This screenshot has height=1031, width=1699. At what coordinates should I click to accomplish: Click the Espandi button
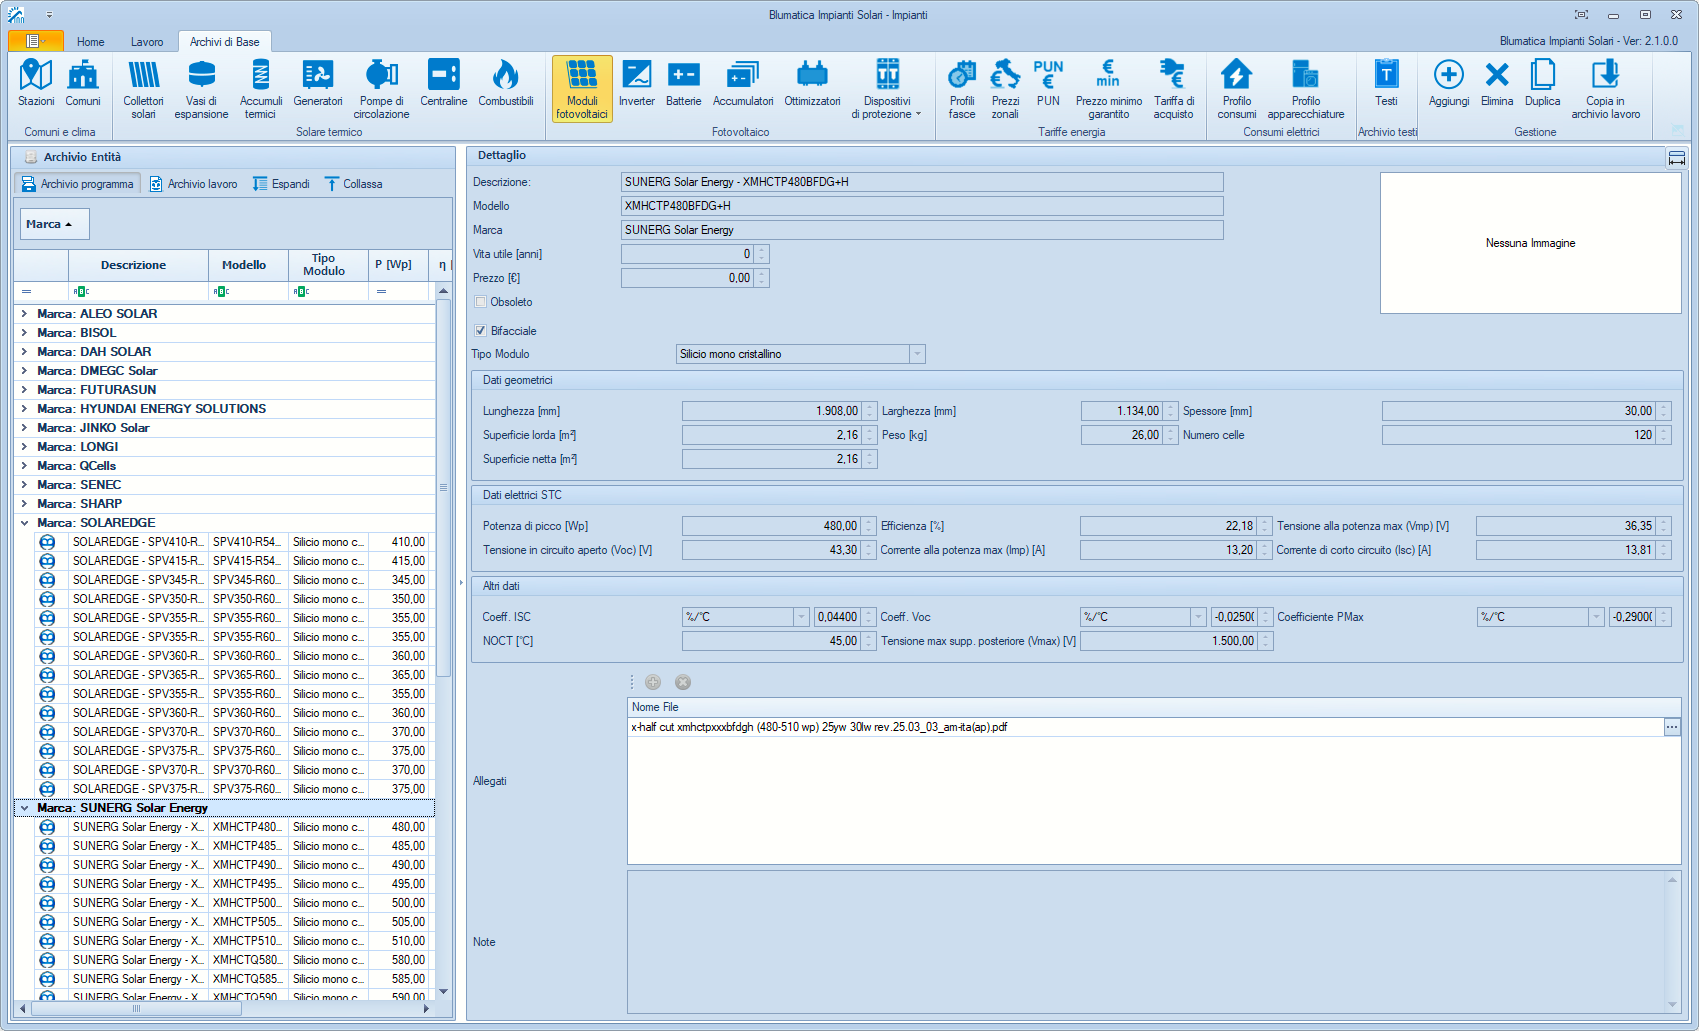point(281,184)
